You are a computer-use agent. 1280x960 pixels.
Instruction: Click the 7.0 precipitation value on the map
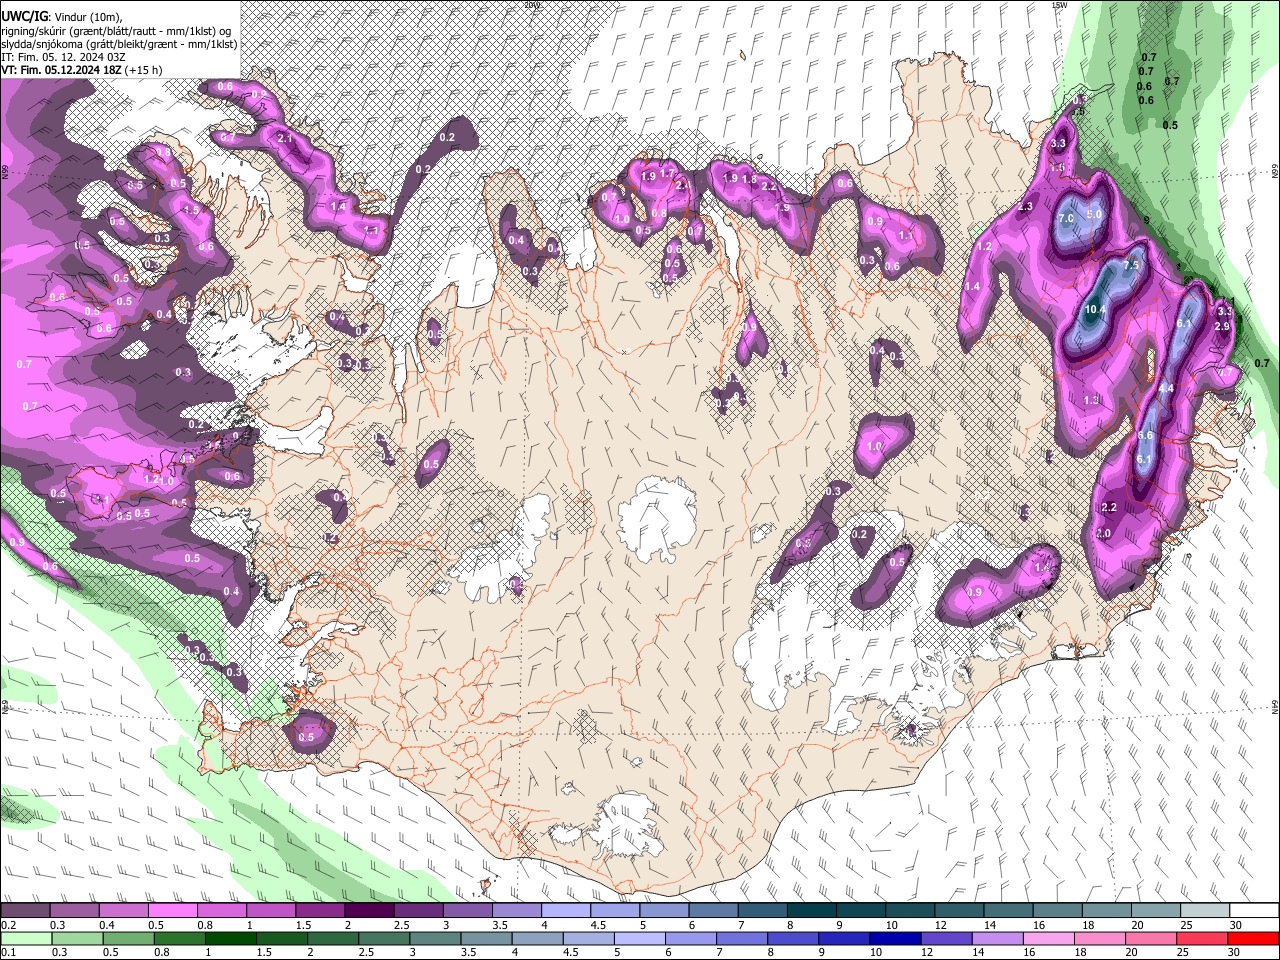[x=1065, y=218]
